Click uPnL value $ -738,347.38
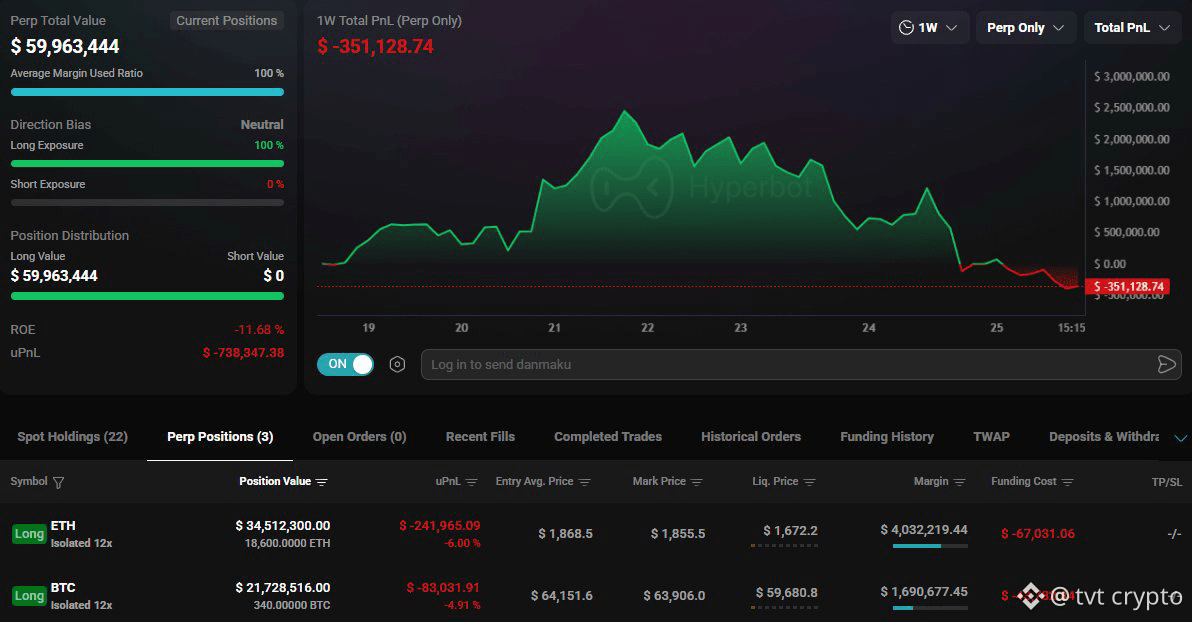The image size is (1192, 622). 243,353
